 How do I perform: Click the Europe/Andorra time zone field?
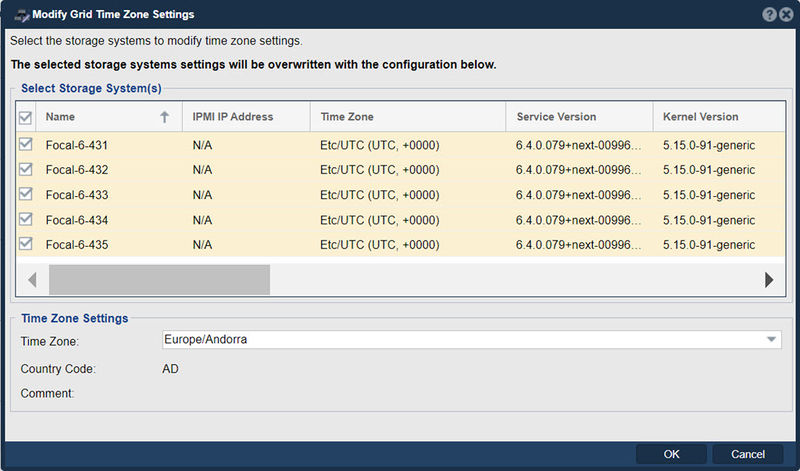(471, 339)
